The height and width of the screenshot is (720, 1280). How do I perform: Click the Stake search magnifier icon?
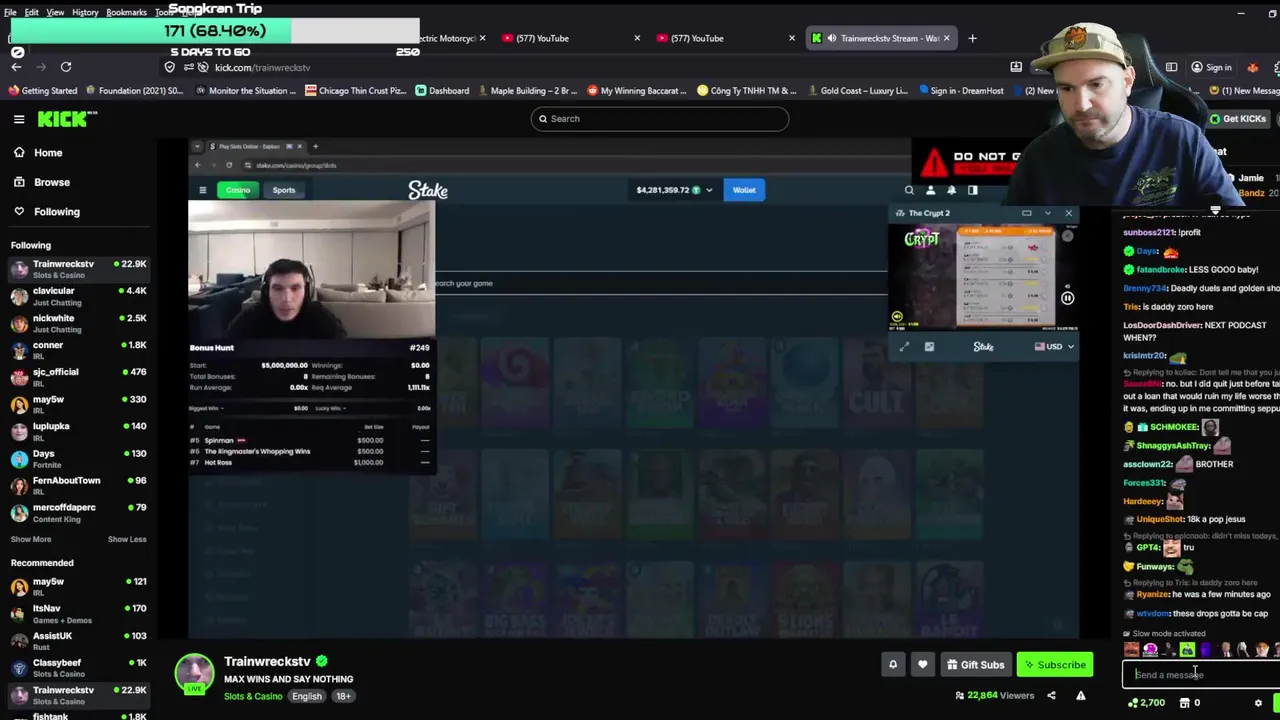tap(909, 190)
